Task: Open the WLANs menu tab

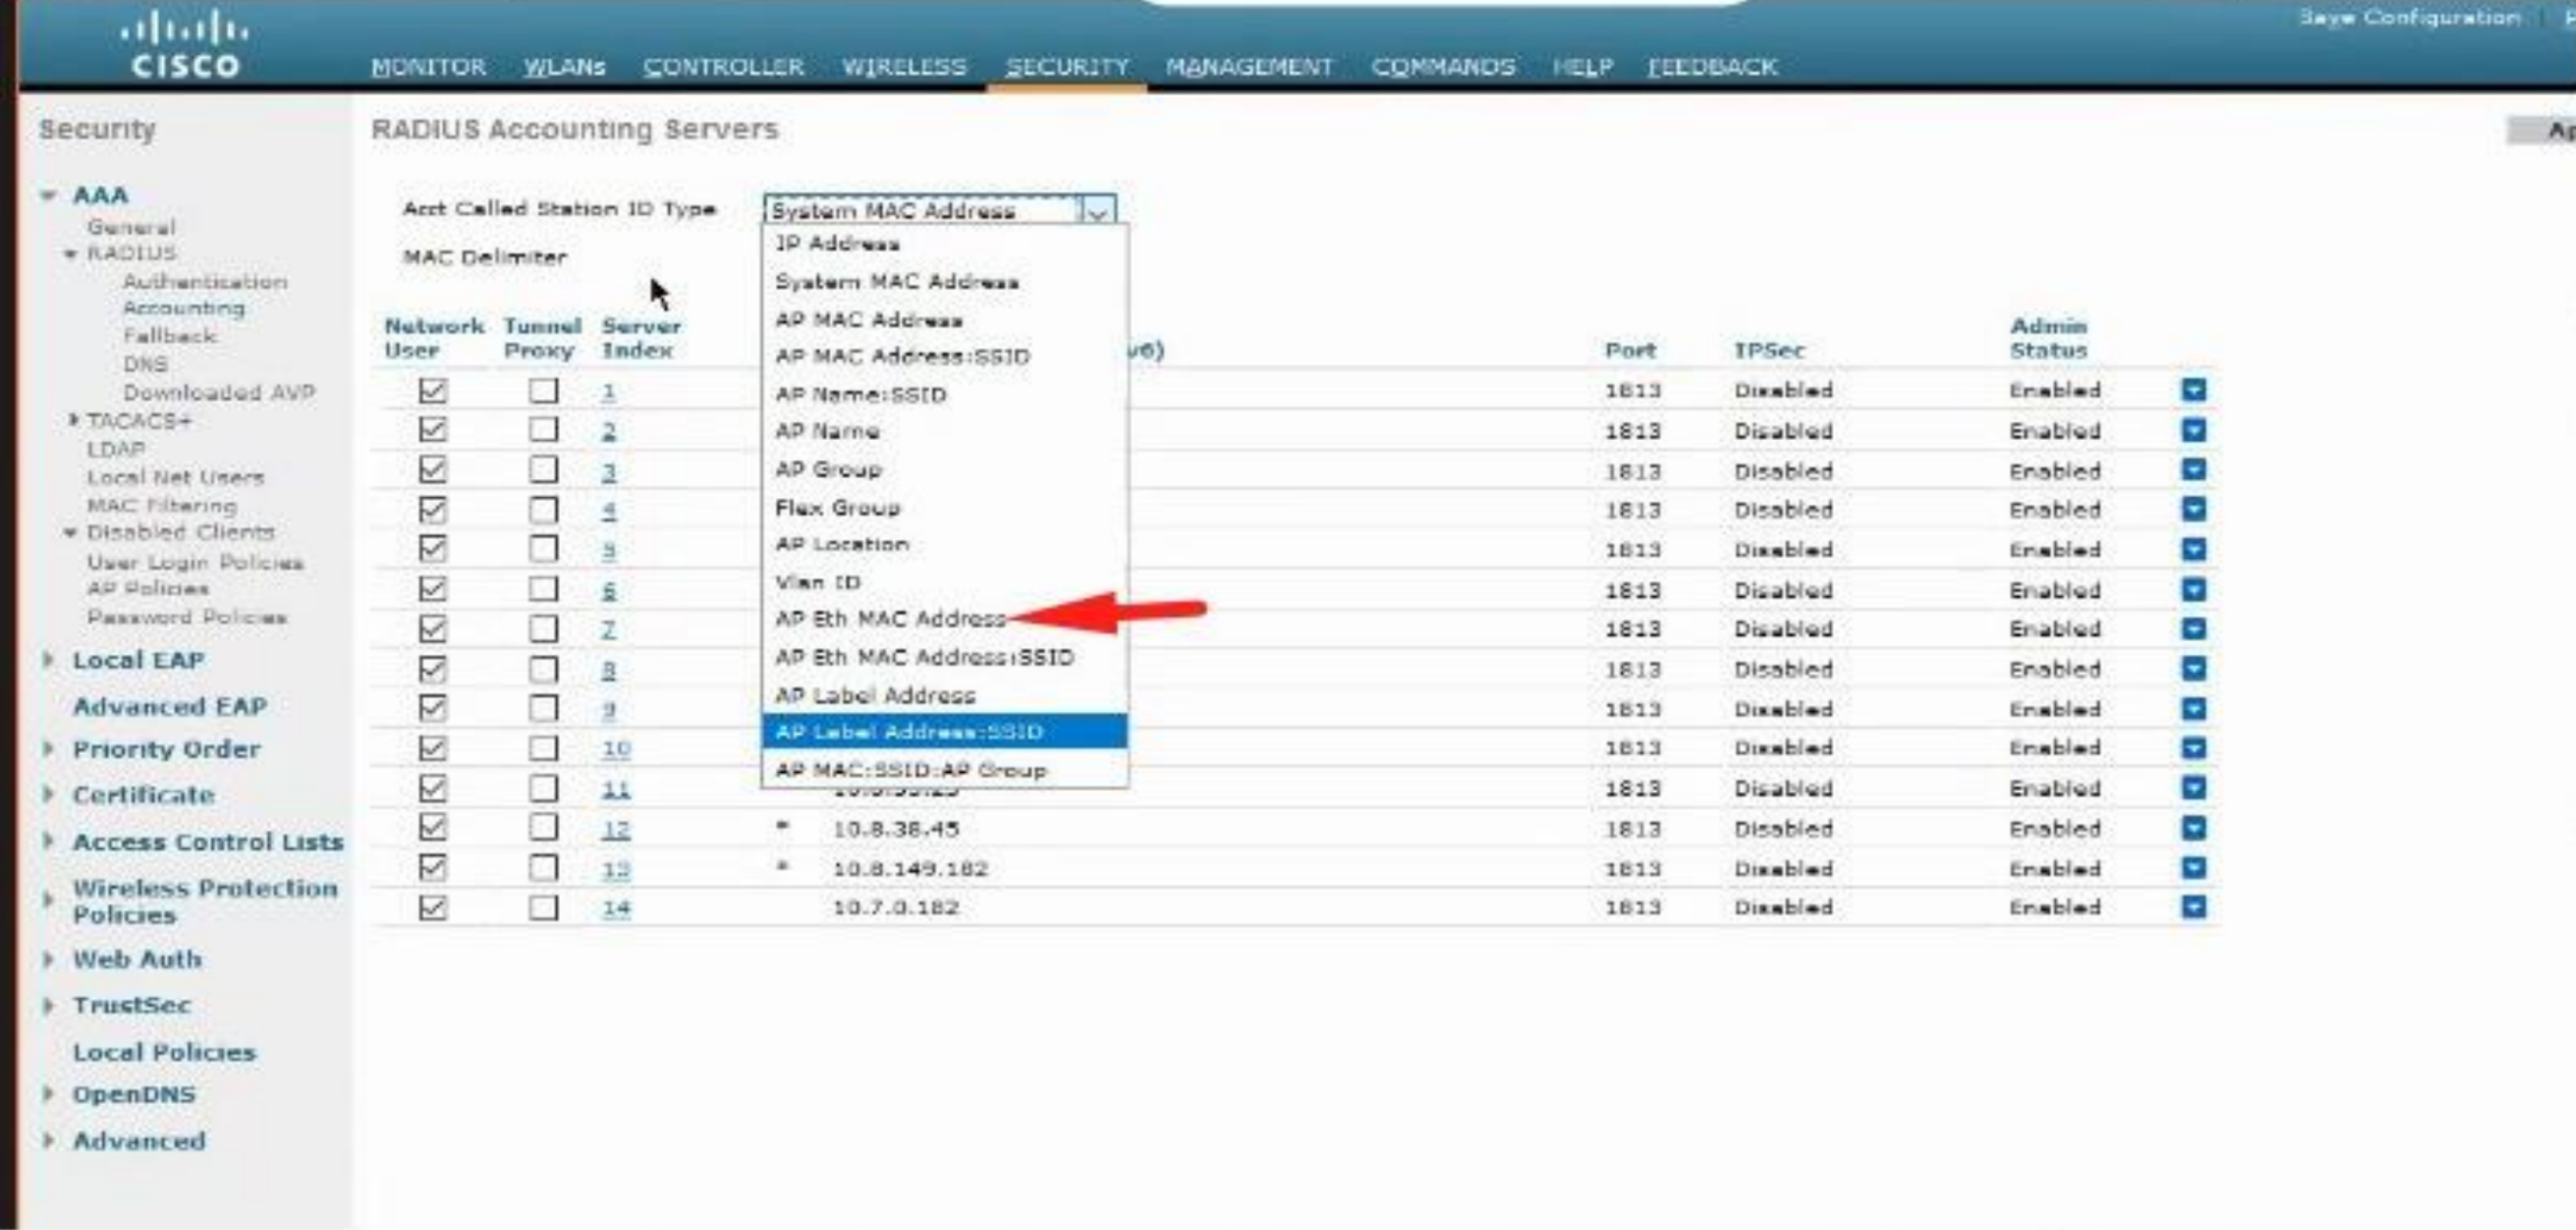Action: [x=564, y=67]
